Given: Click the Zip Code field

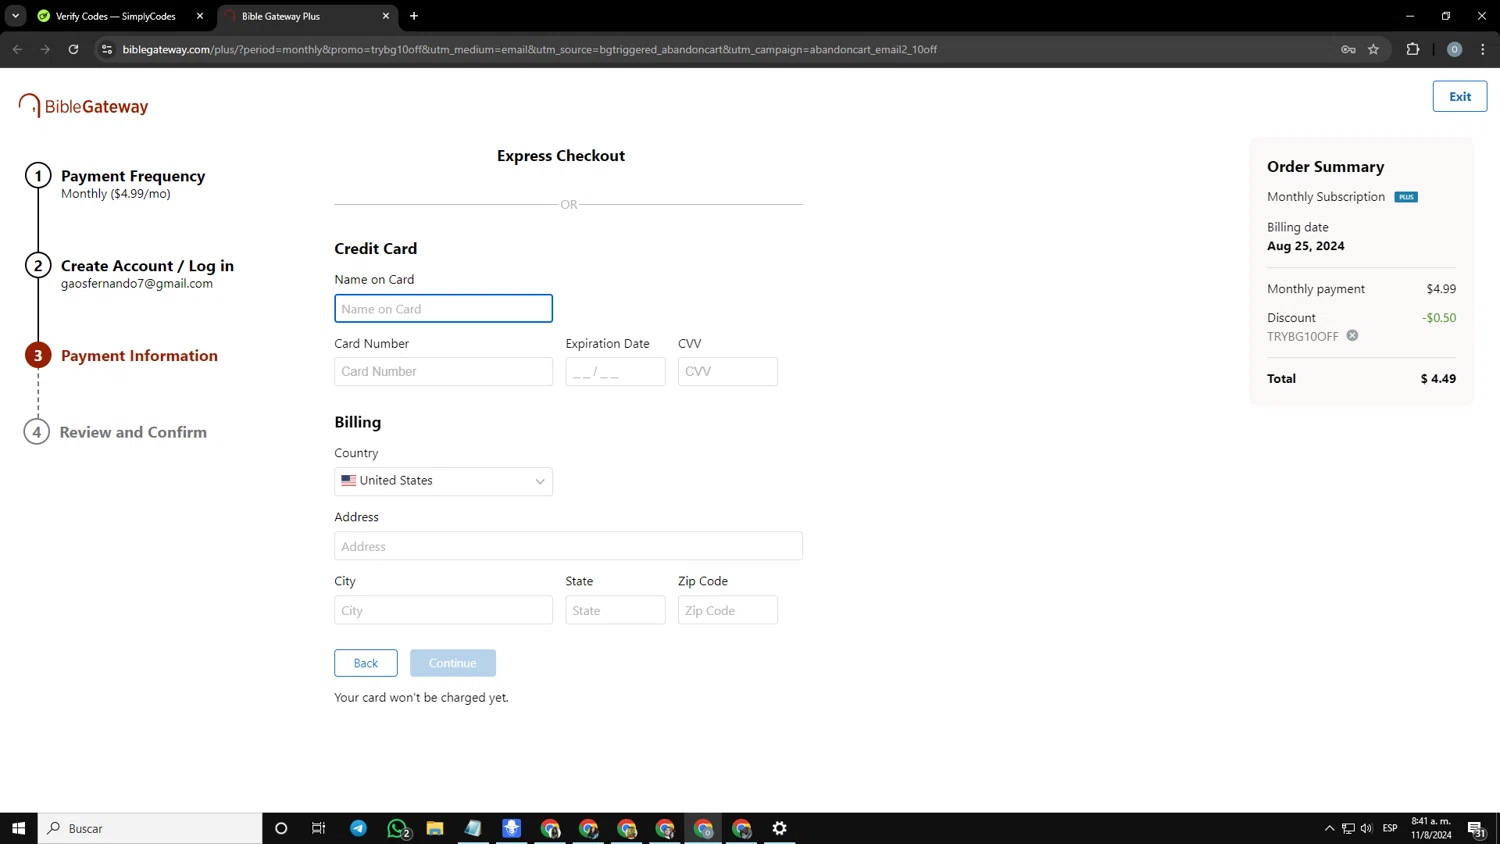Looking at the screenshot, I should pos(727,610).
